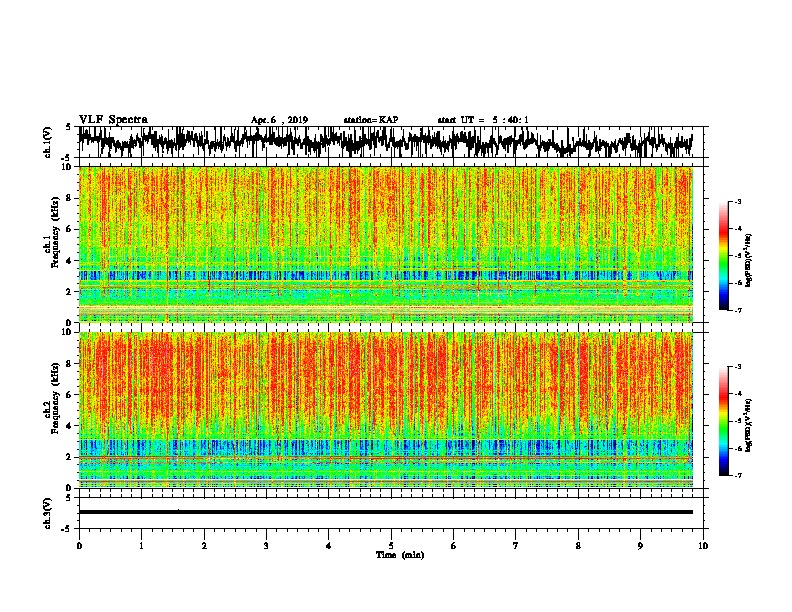Click the time-axis tick label "10" under ch.3
This screenshot has height=612, width=792.
703,546
